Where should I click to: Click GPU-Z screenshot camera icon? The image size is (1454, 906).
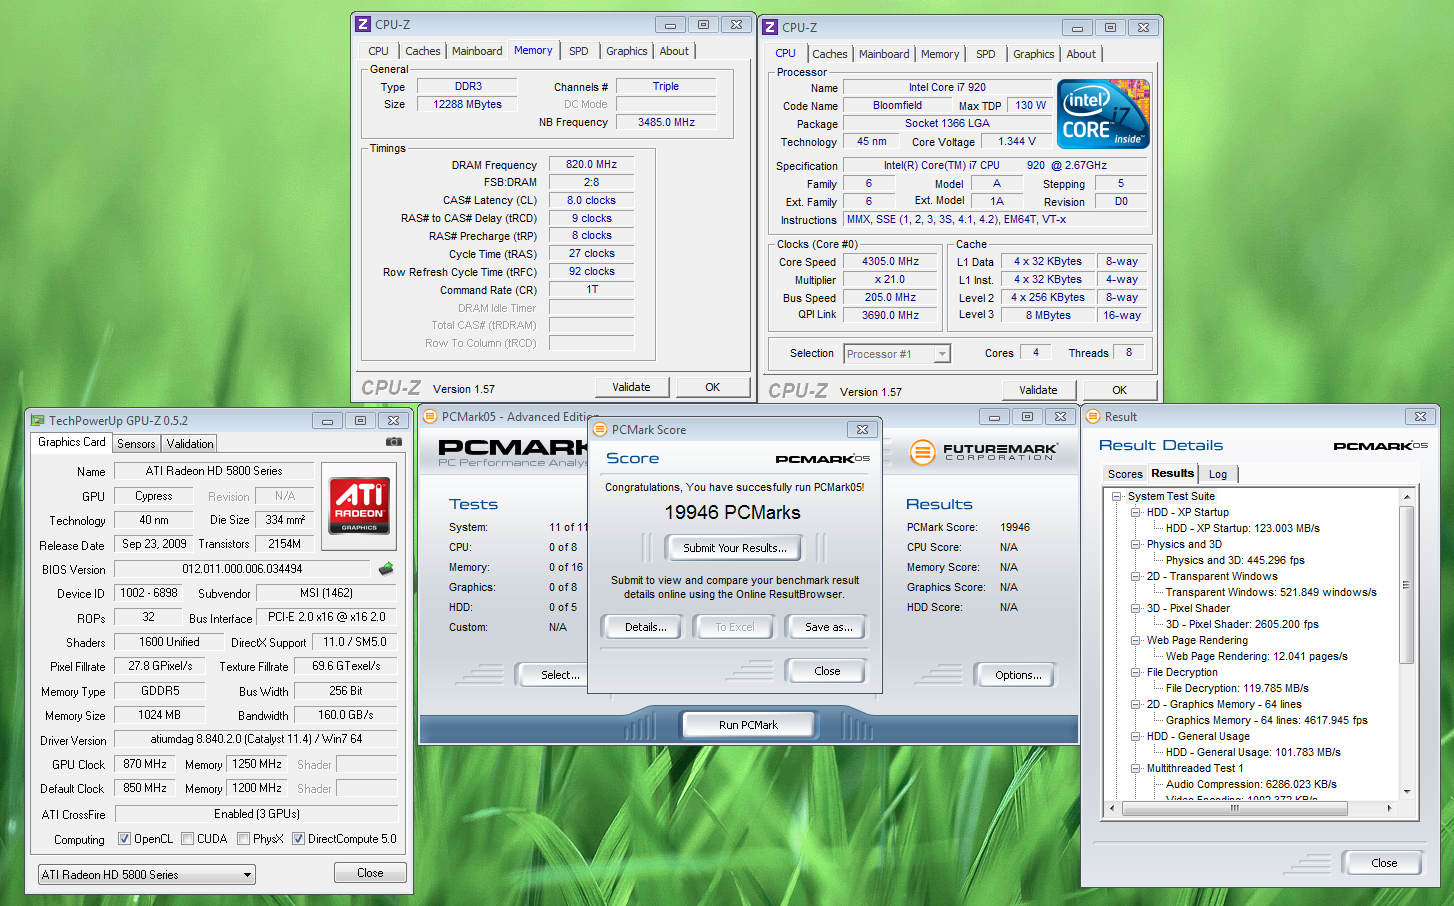point(394,441)
